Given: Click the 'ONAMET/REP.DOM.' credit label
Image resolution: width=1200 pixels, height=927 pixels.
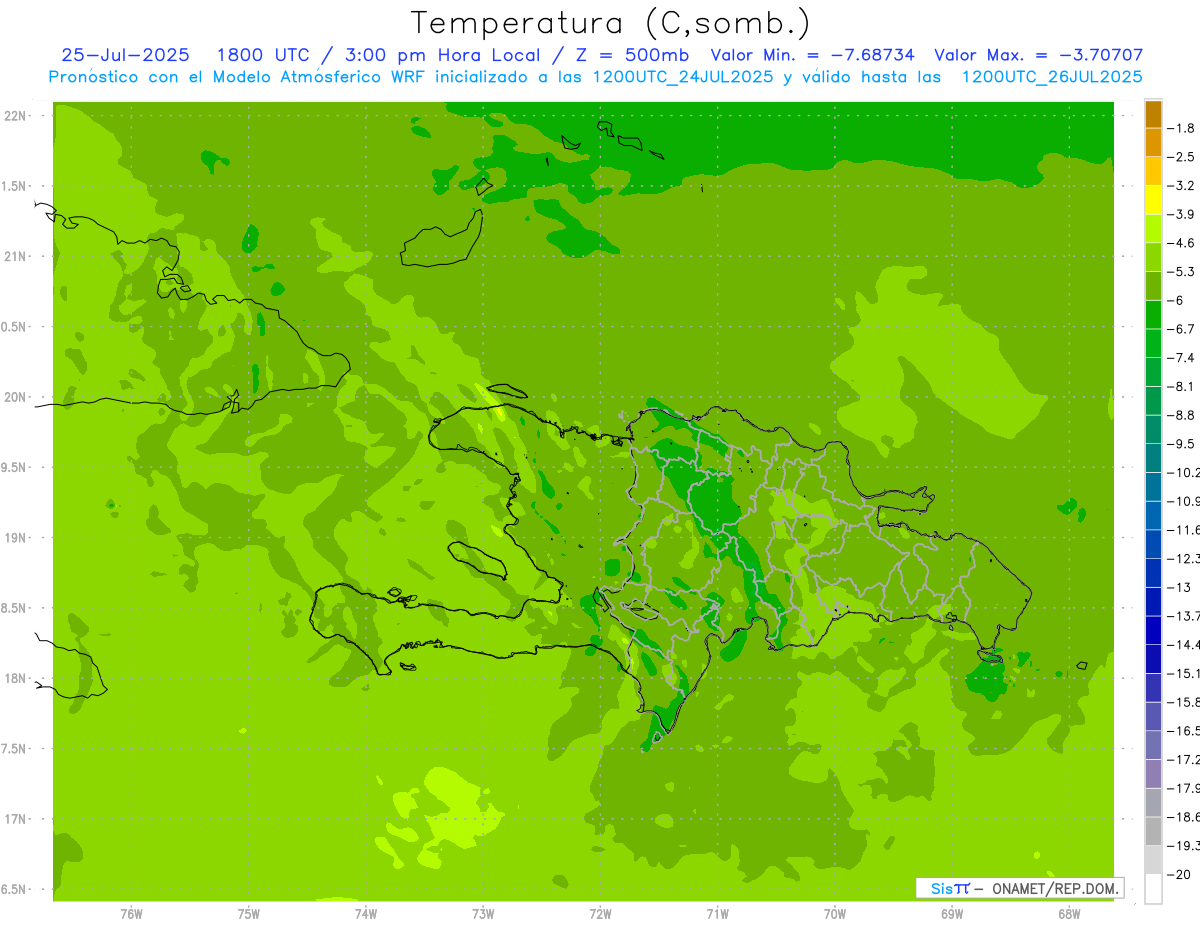Looking at the screenshot, I should point(1054,888).
